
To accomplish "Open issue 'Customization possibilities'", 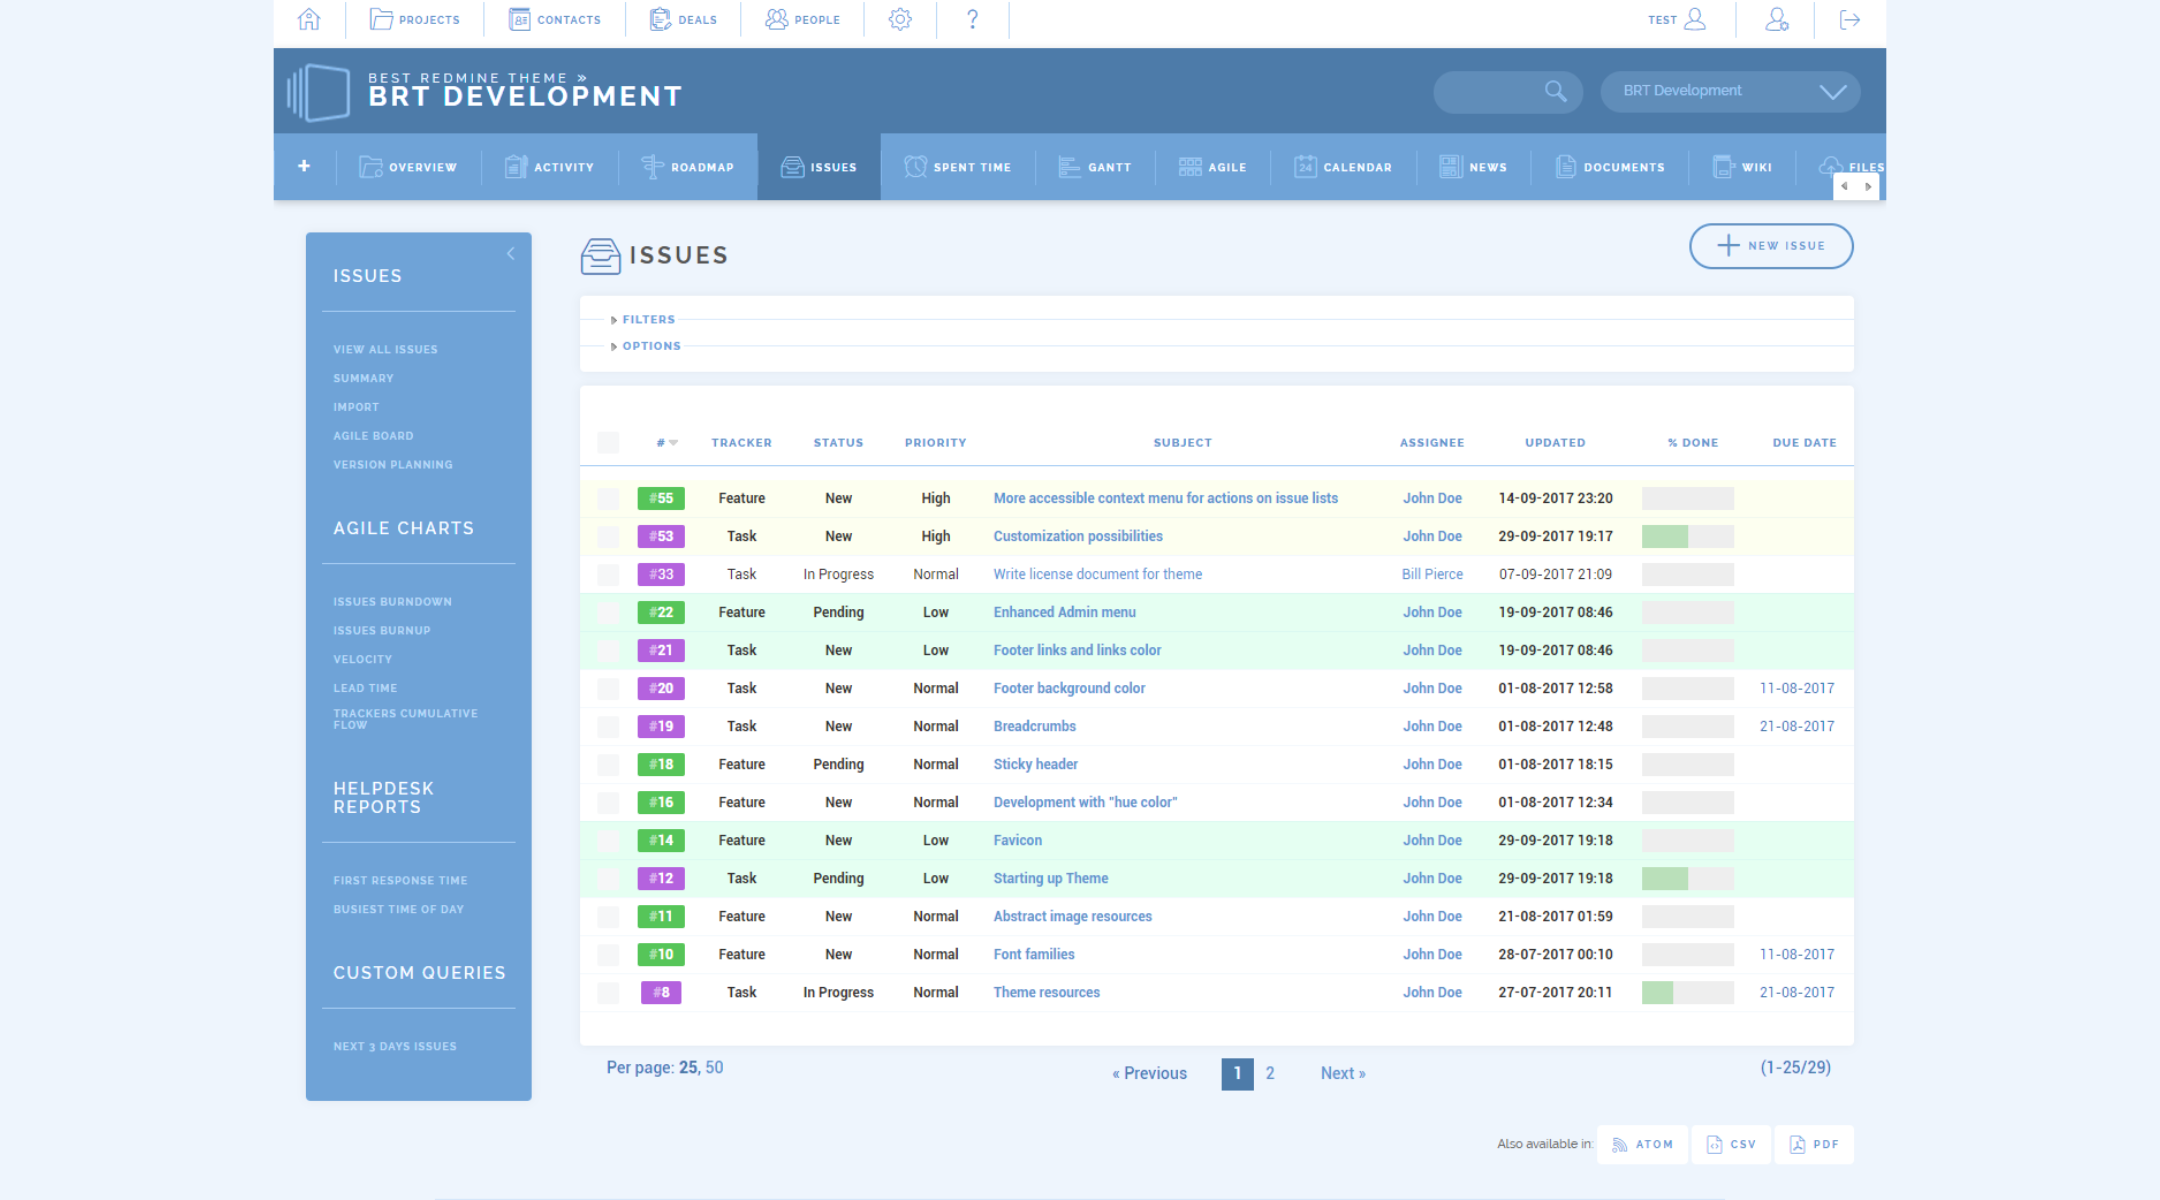I will [1078, 536].
